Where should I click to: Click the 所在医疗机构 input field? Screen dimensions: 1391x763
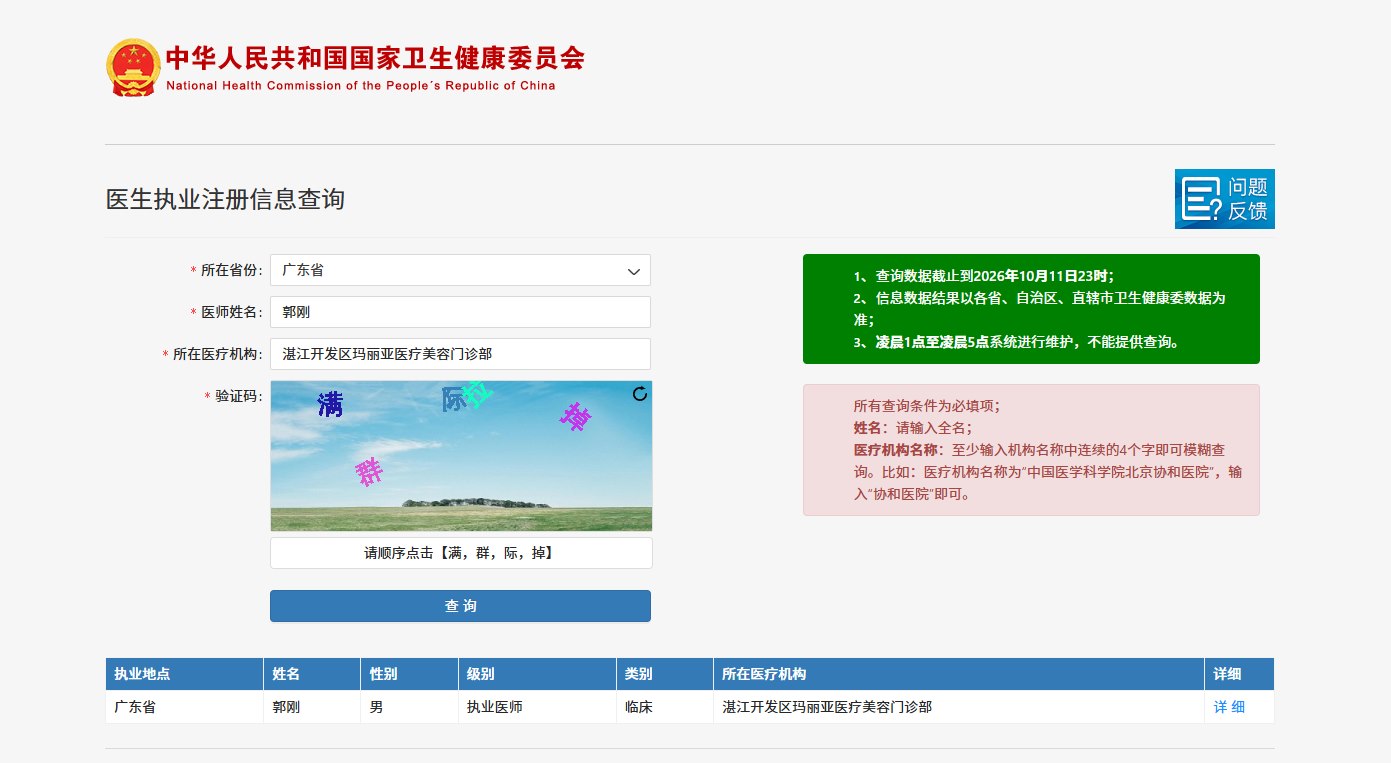tap(460, 354)
